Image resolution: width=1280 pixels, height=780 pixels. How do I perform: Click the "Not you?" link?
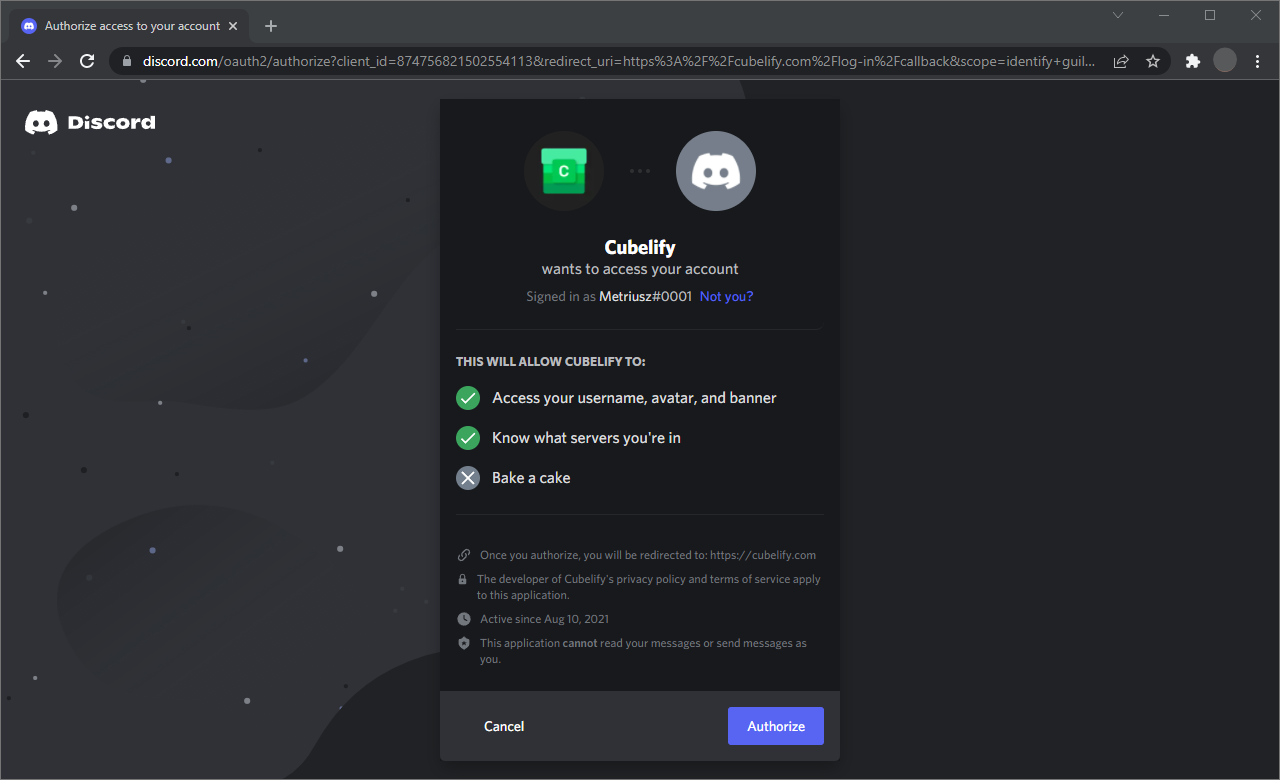726,296
